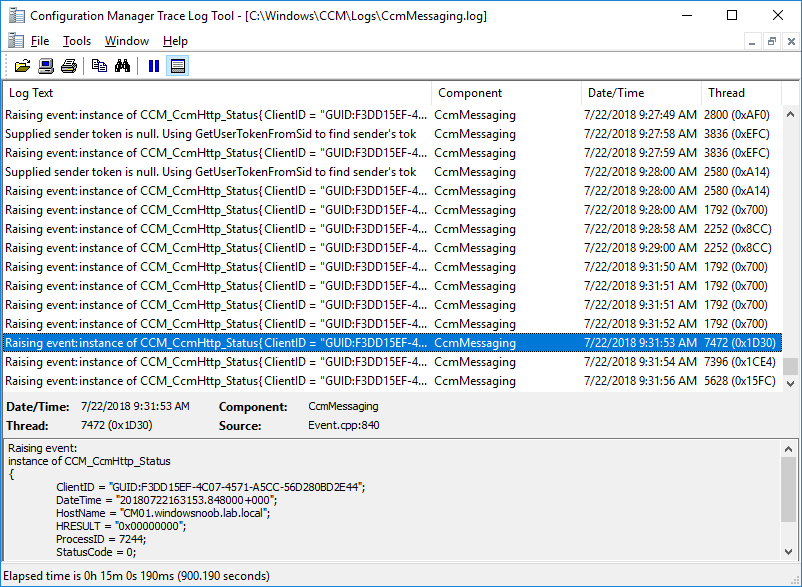Select the sender token row with thread 2580
Screen dimensions: 802x587
[393, 172]
